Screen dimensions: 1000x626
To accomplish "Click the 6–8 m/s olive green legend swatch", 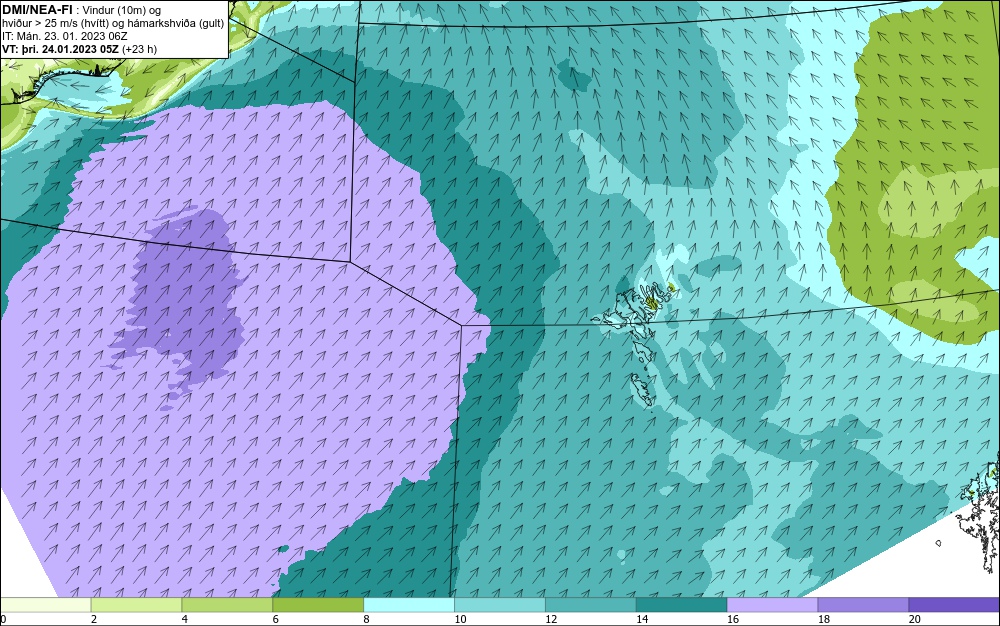I will 318,605.
